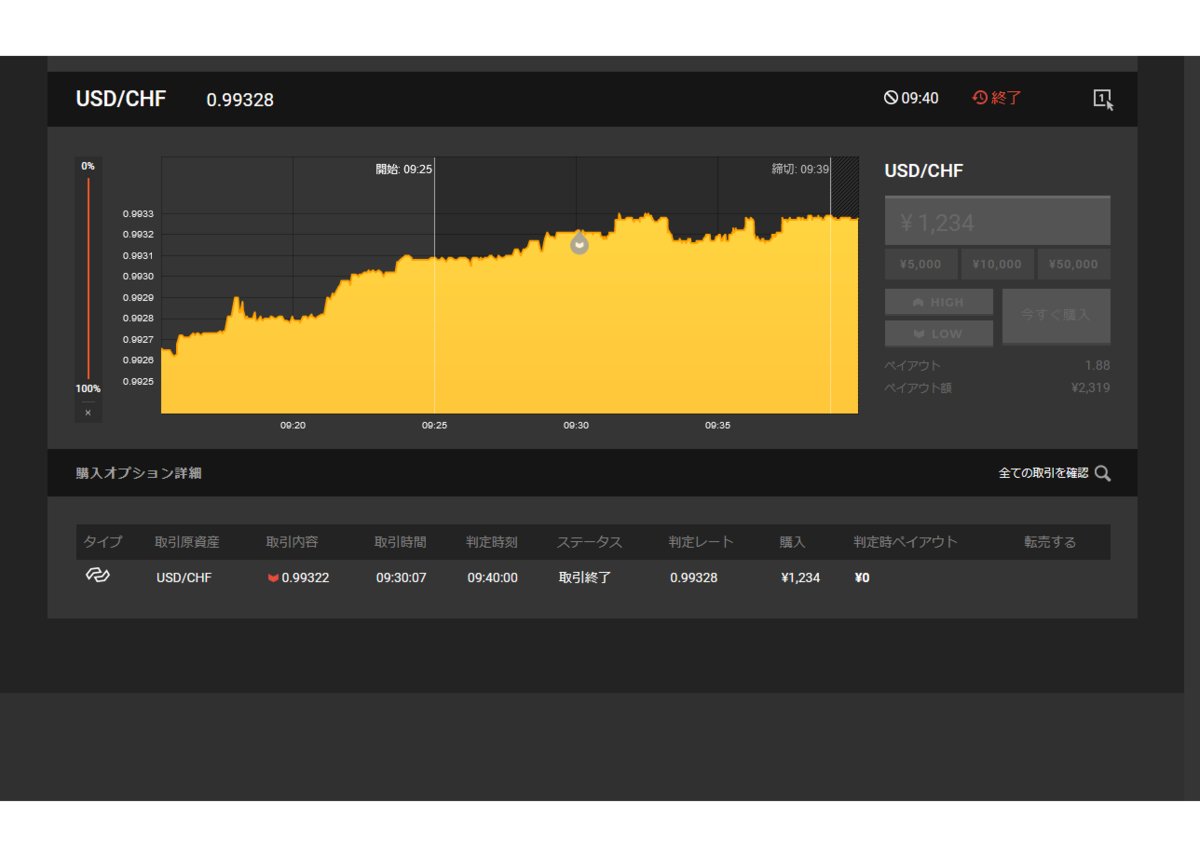Click the 今すぐ購入 buy now button
This screenshot has width=1200, height=856.
coord(1056,315)
